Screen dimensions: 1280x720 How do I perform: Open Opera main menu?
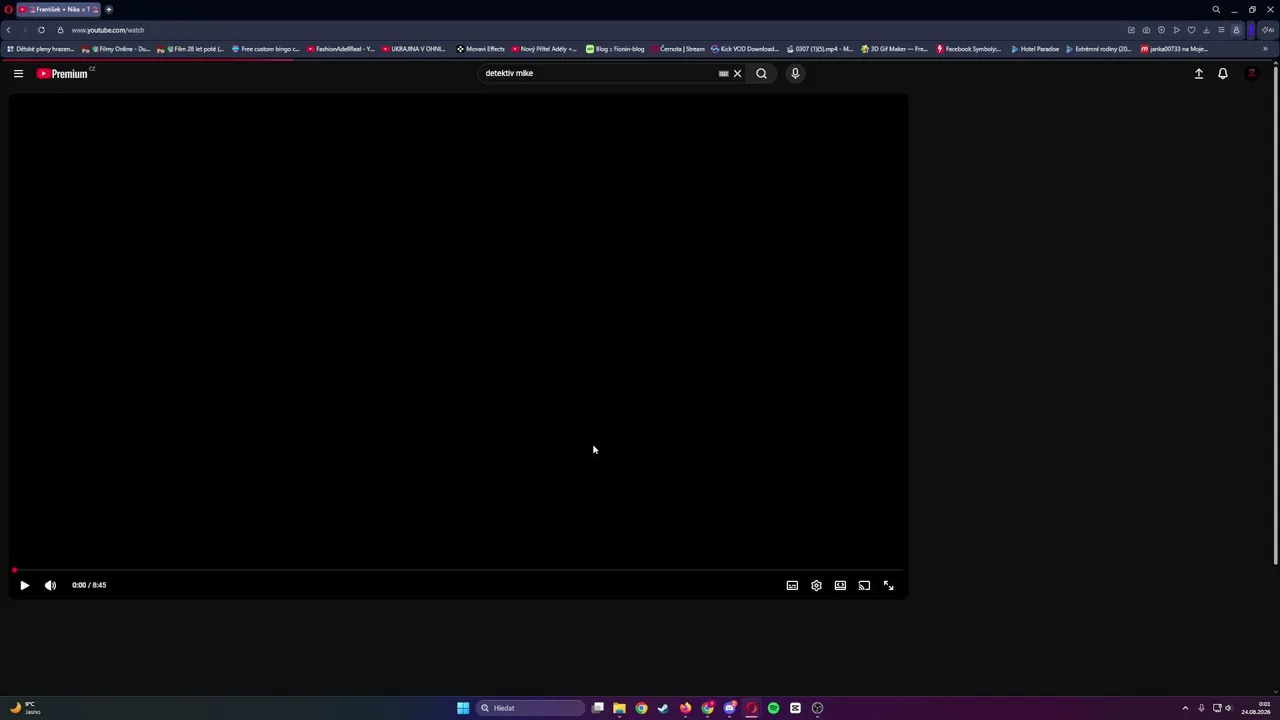[8, 9]
